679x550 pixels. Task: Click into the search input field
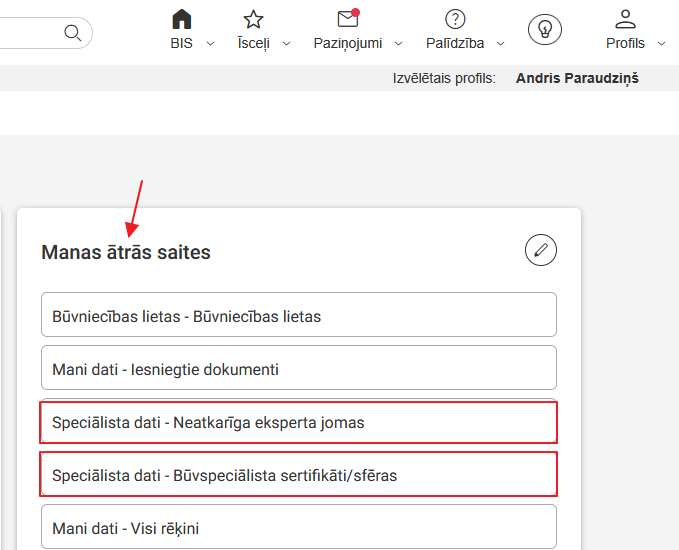click(x=30, y=33)
